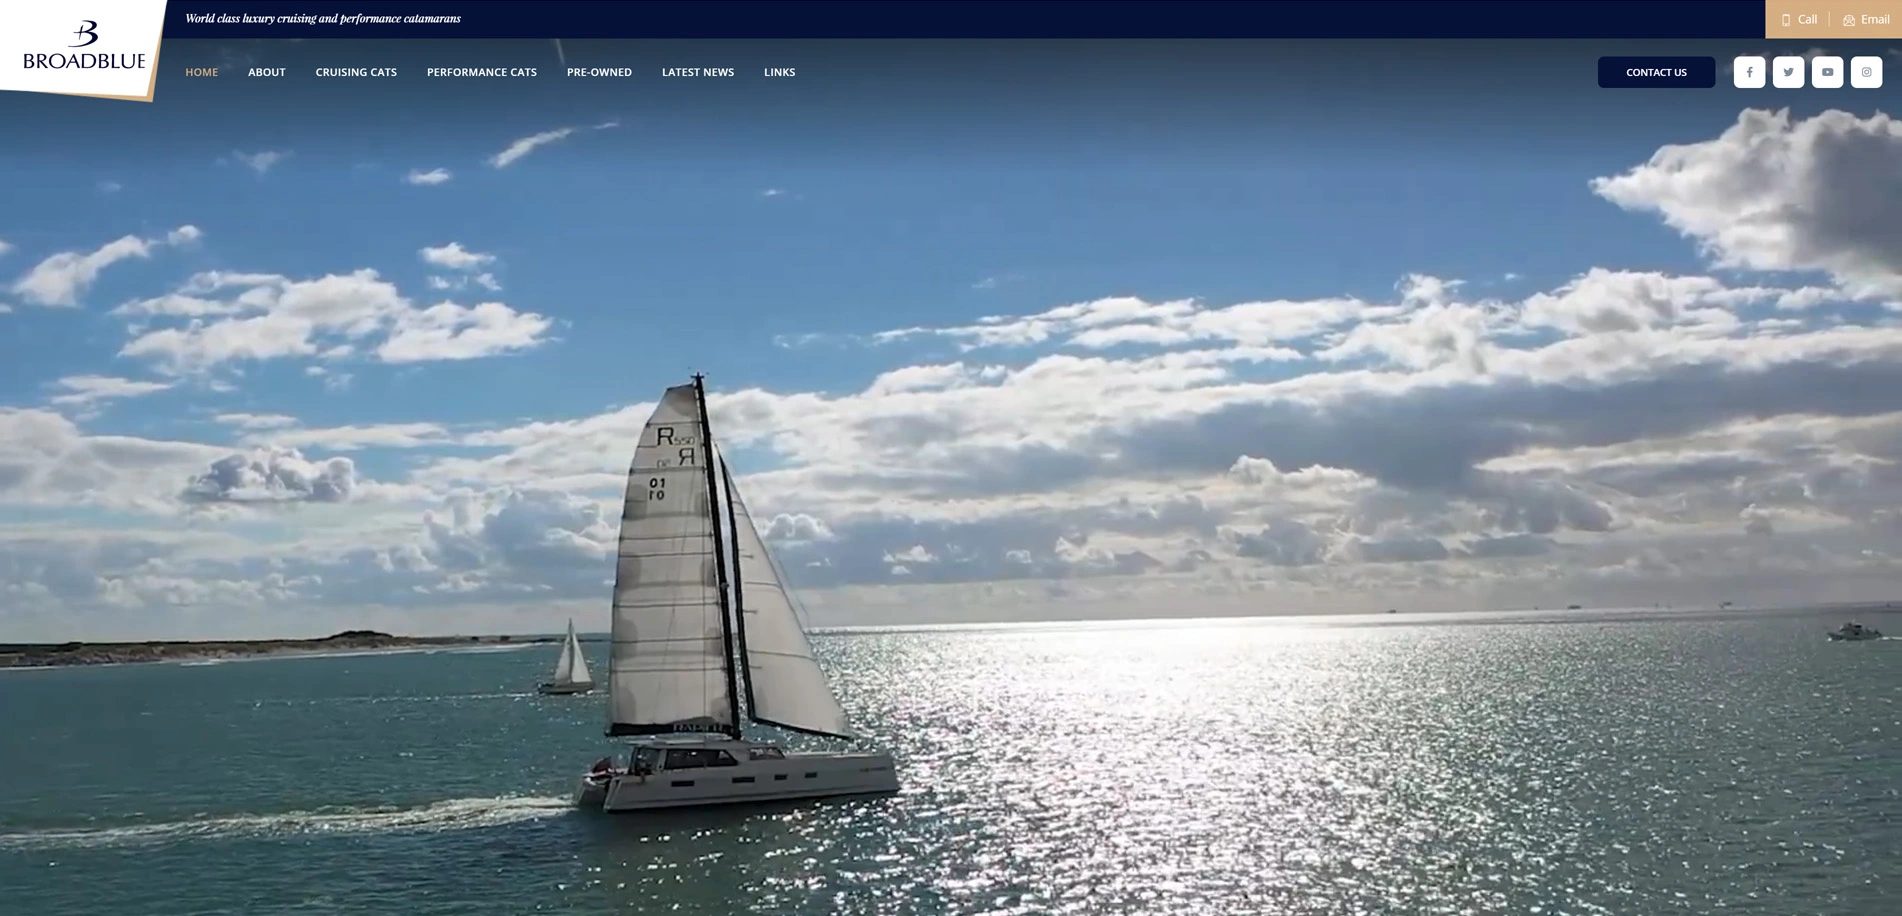Click the hero background video area
The height and width of the screenshot is (916, 1902).
click(1200, 450)
